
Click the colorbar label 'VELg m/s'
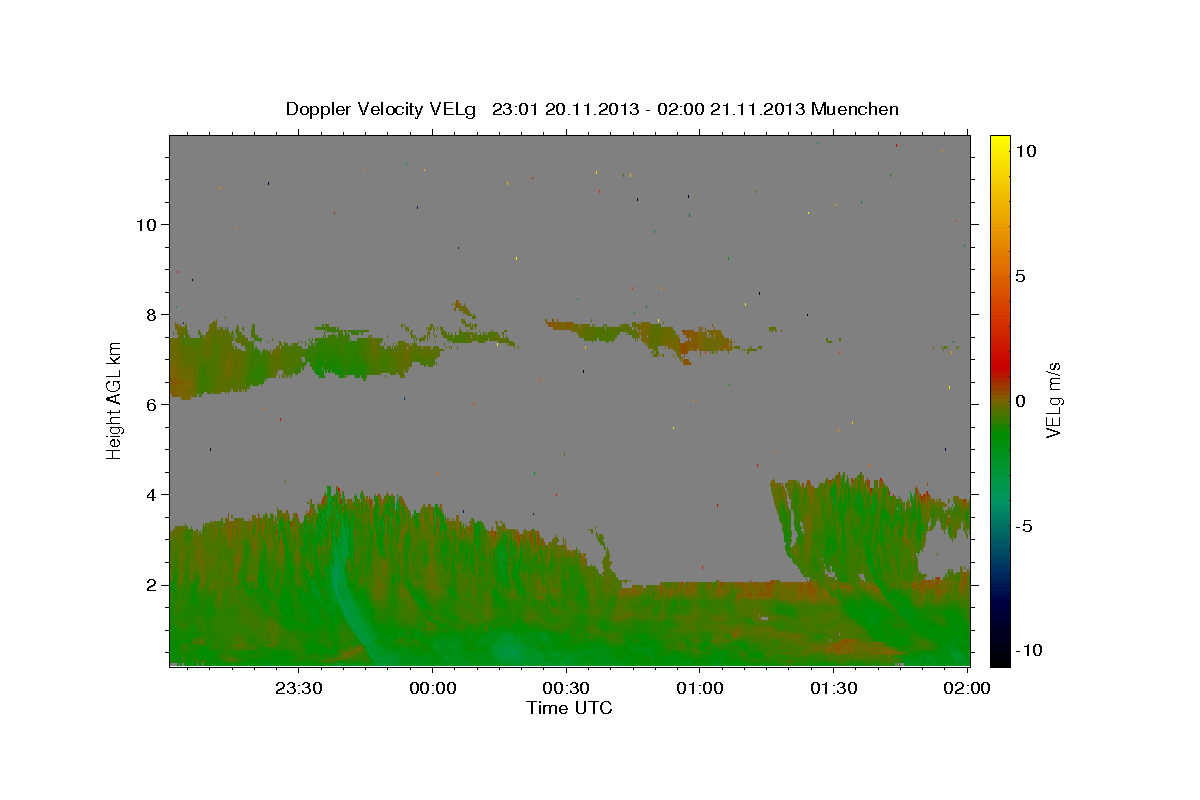click(1053, 400)
